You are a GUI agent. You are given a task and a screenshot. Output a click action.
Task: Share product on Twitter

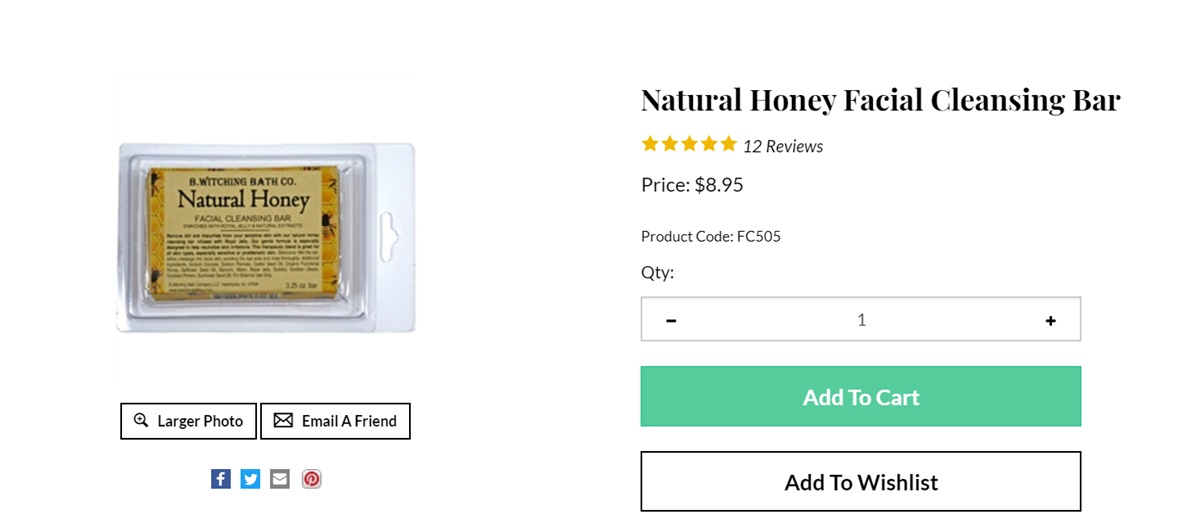point(250,479)
